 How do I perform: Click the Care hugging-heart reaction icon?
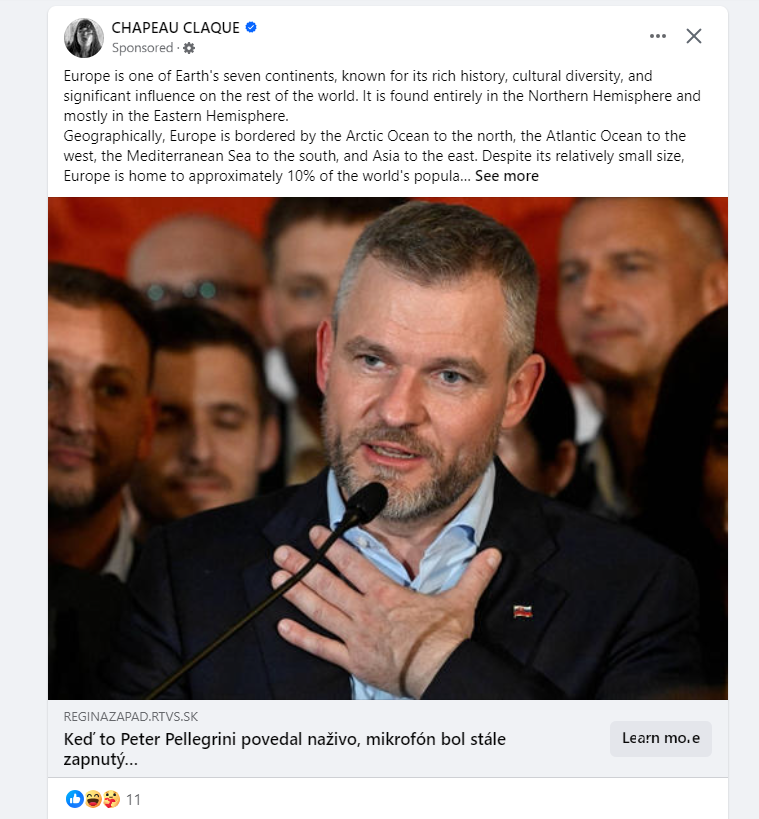point(111,799)
